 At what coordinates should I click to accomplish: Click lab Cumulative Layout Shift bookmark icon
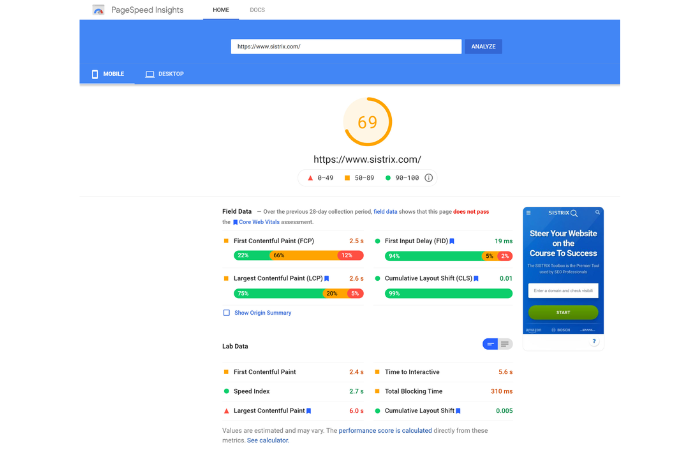[x=458, y=411]
